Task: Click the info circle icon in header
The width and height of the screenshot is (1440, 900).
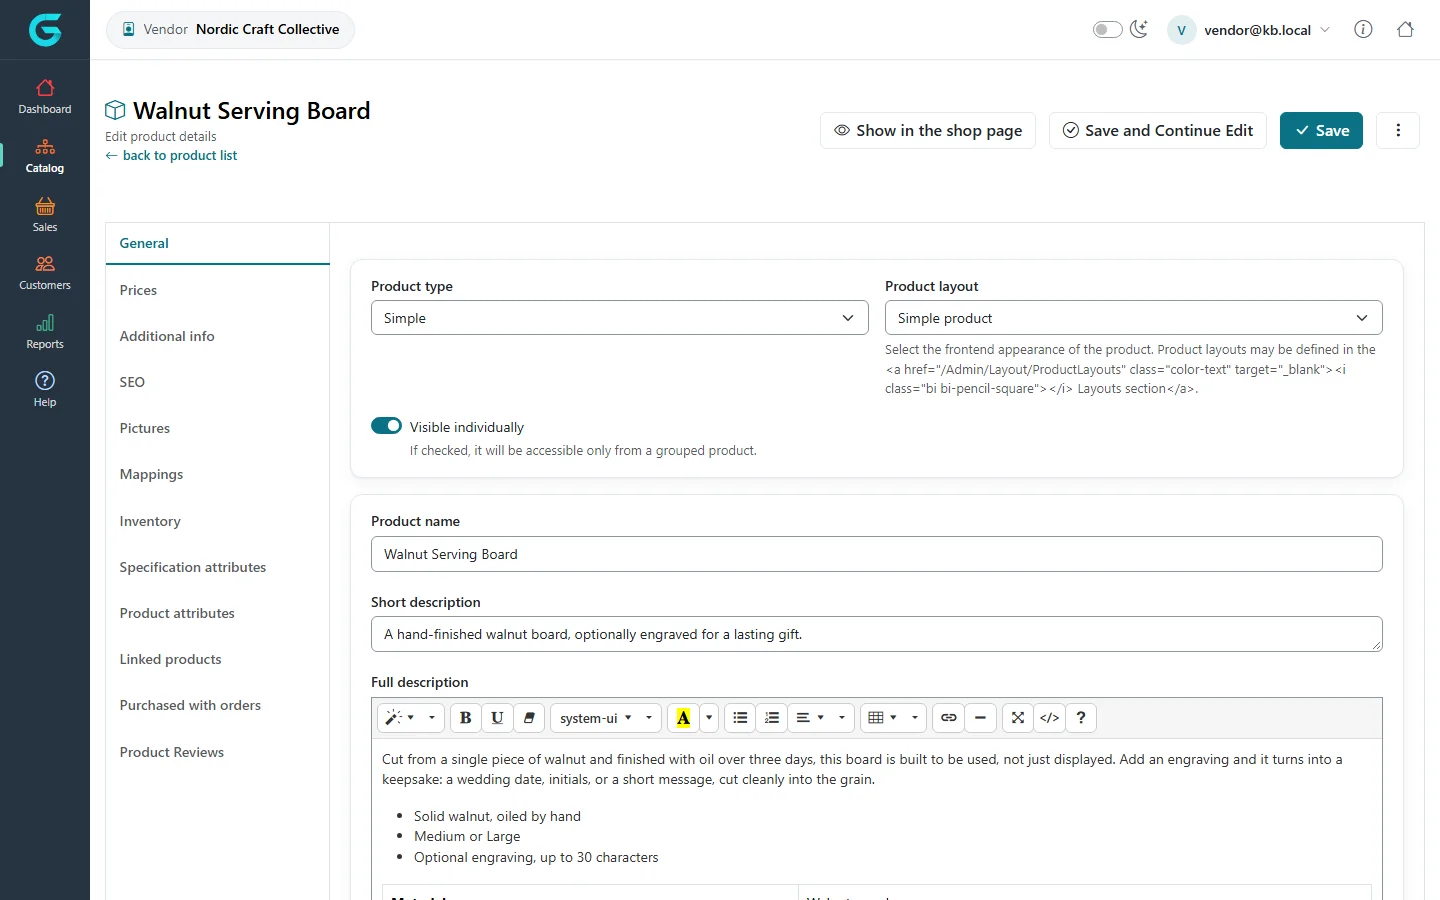Action: (x=1363, y=29)
